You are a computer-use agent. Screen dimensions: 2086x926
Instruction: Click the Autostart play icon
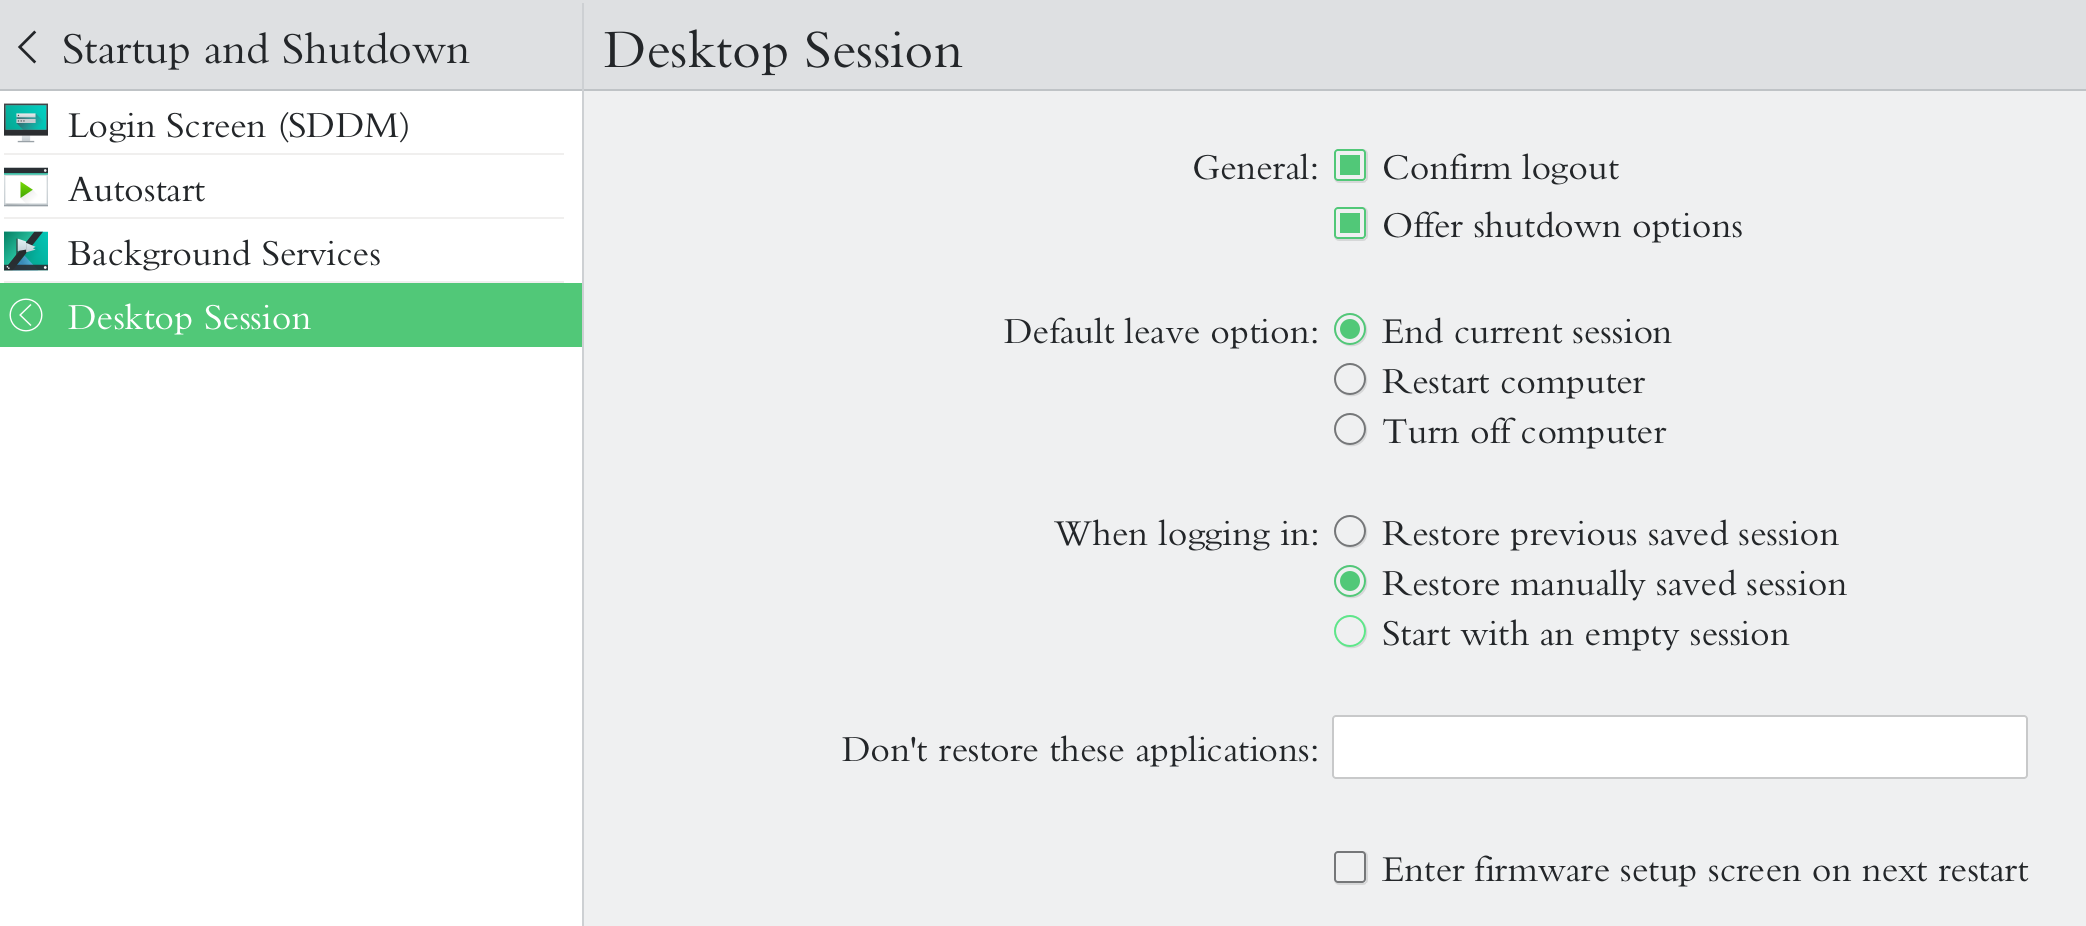pyautogui.click(x=27, y=188)
